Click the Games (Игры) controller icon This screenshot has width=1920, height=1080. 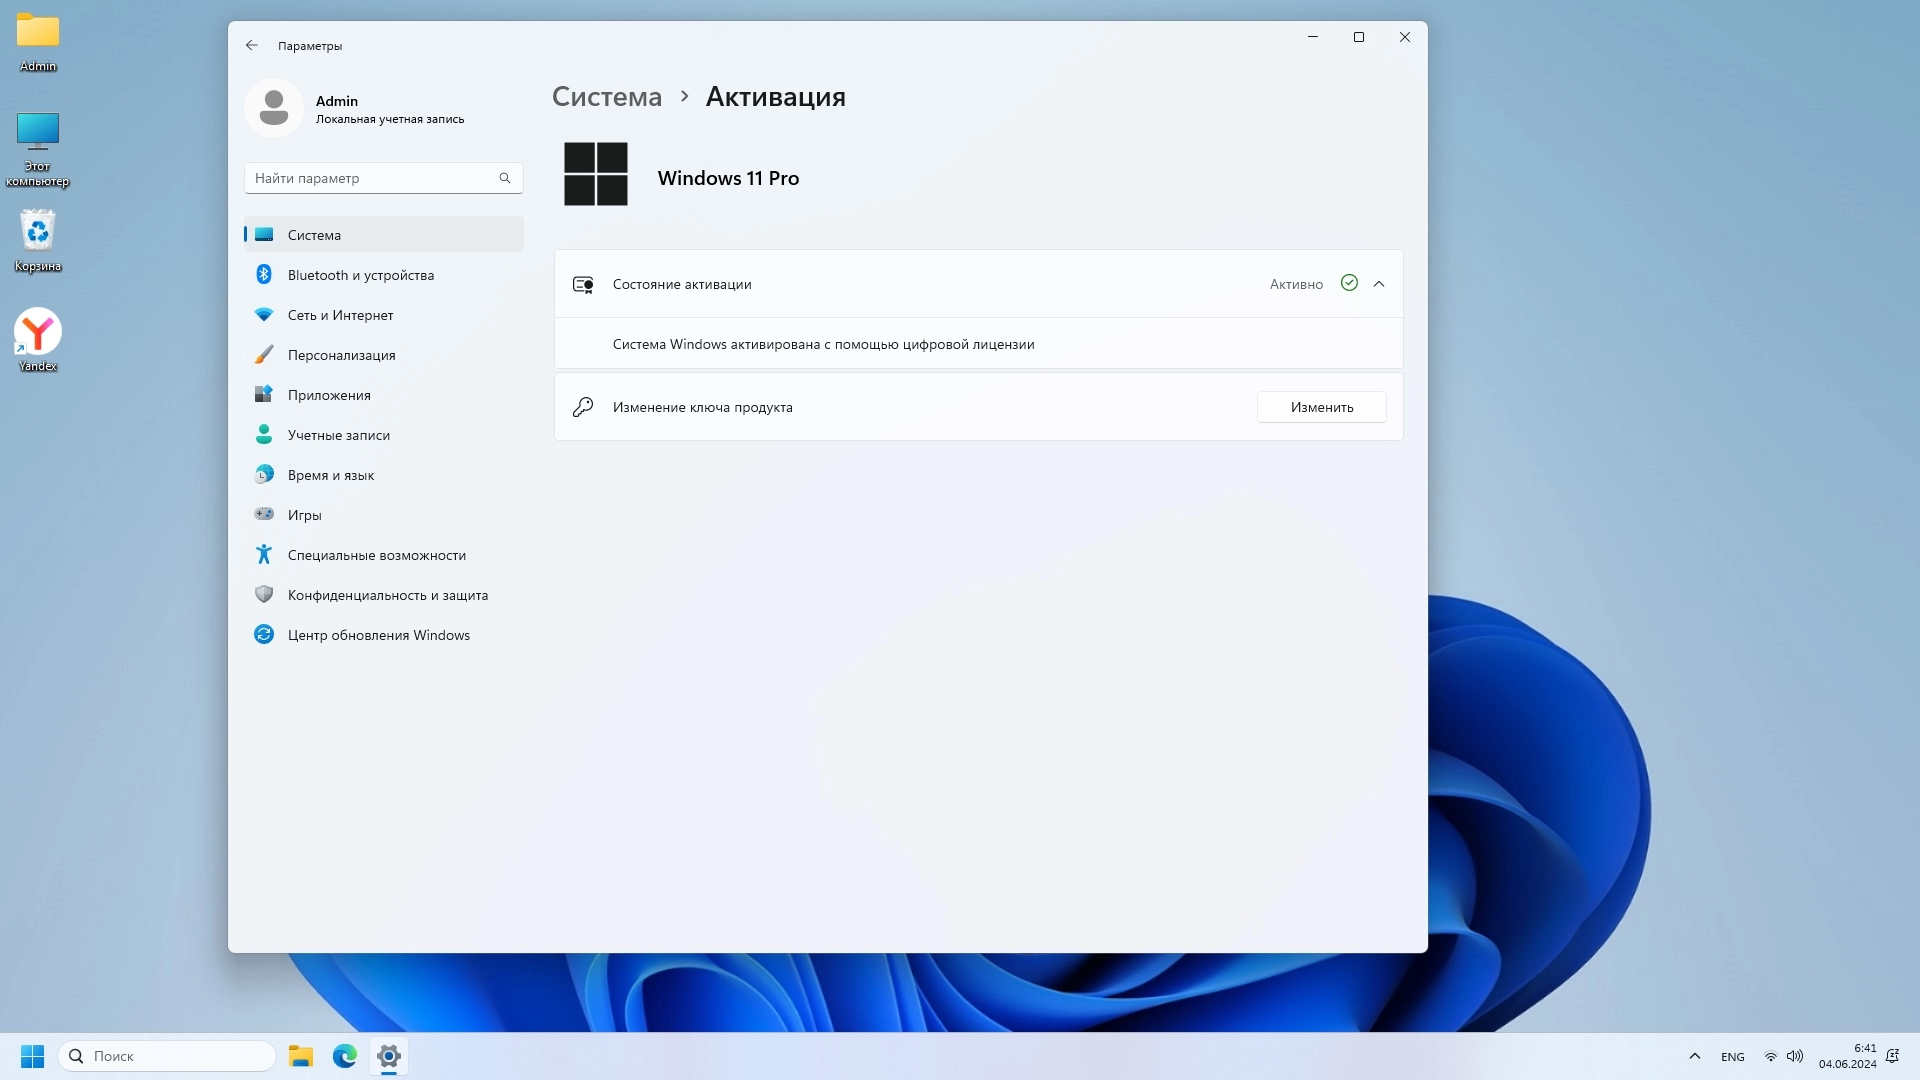pos(264,514)
